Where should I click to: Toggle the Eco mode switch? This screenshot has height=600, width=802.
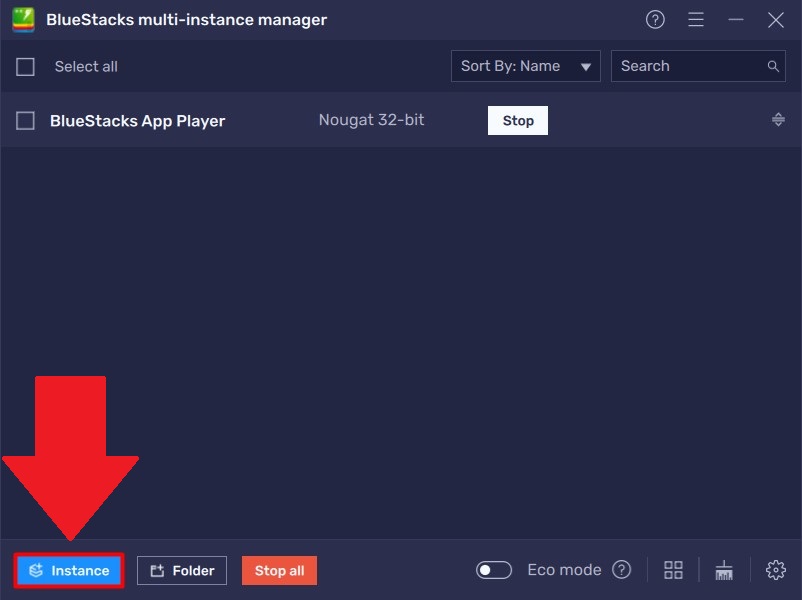click(x=494, y=570)
